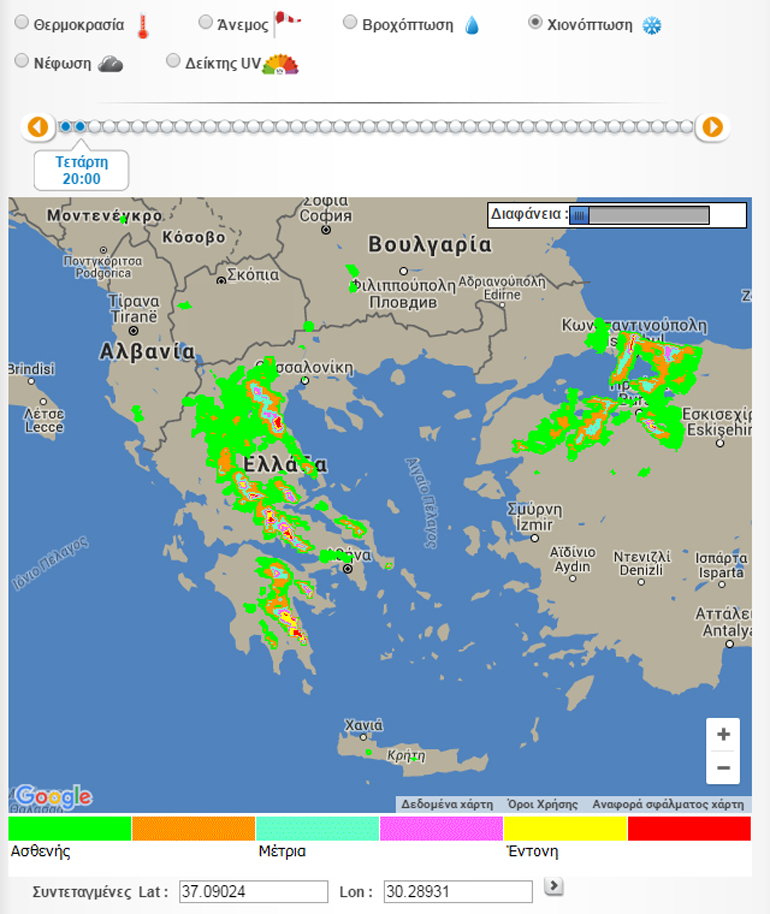Click the UV index gauge icon
This screenshot has width=770, height=914.
(x=280, y=65)
